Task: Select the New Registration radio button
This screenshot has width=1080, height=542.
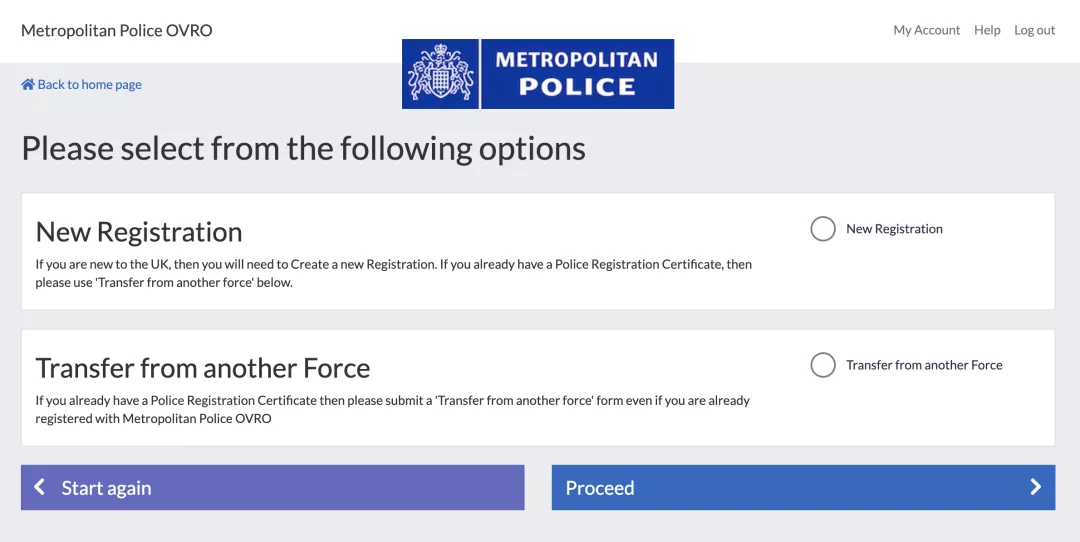Action: 822,229
